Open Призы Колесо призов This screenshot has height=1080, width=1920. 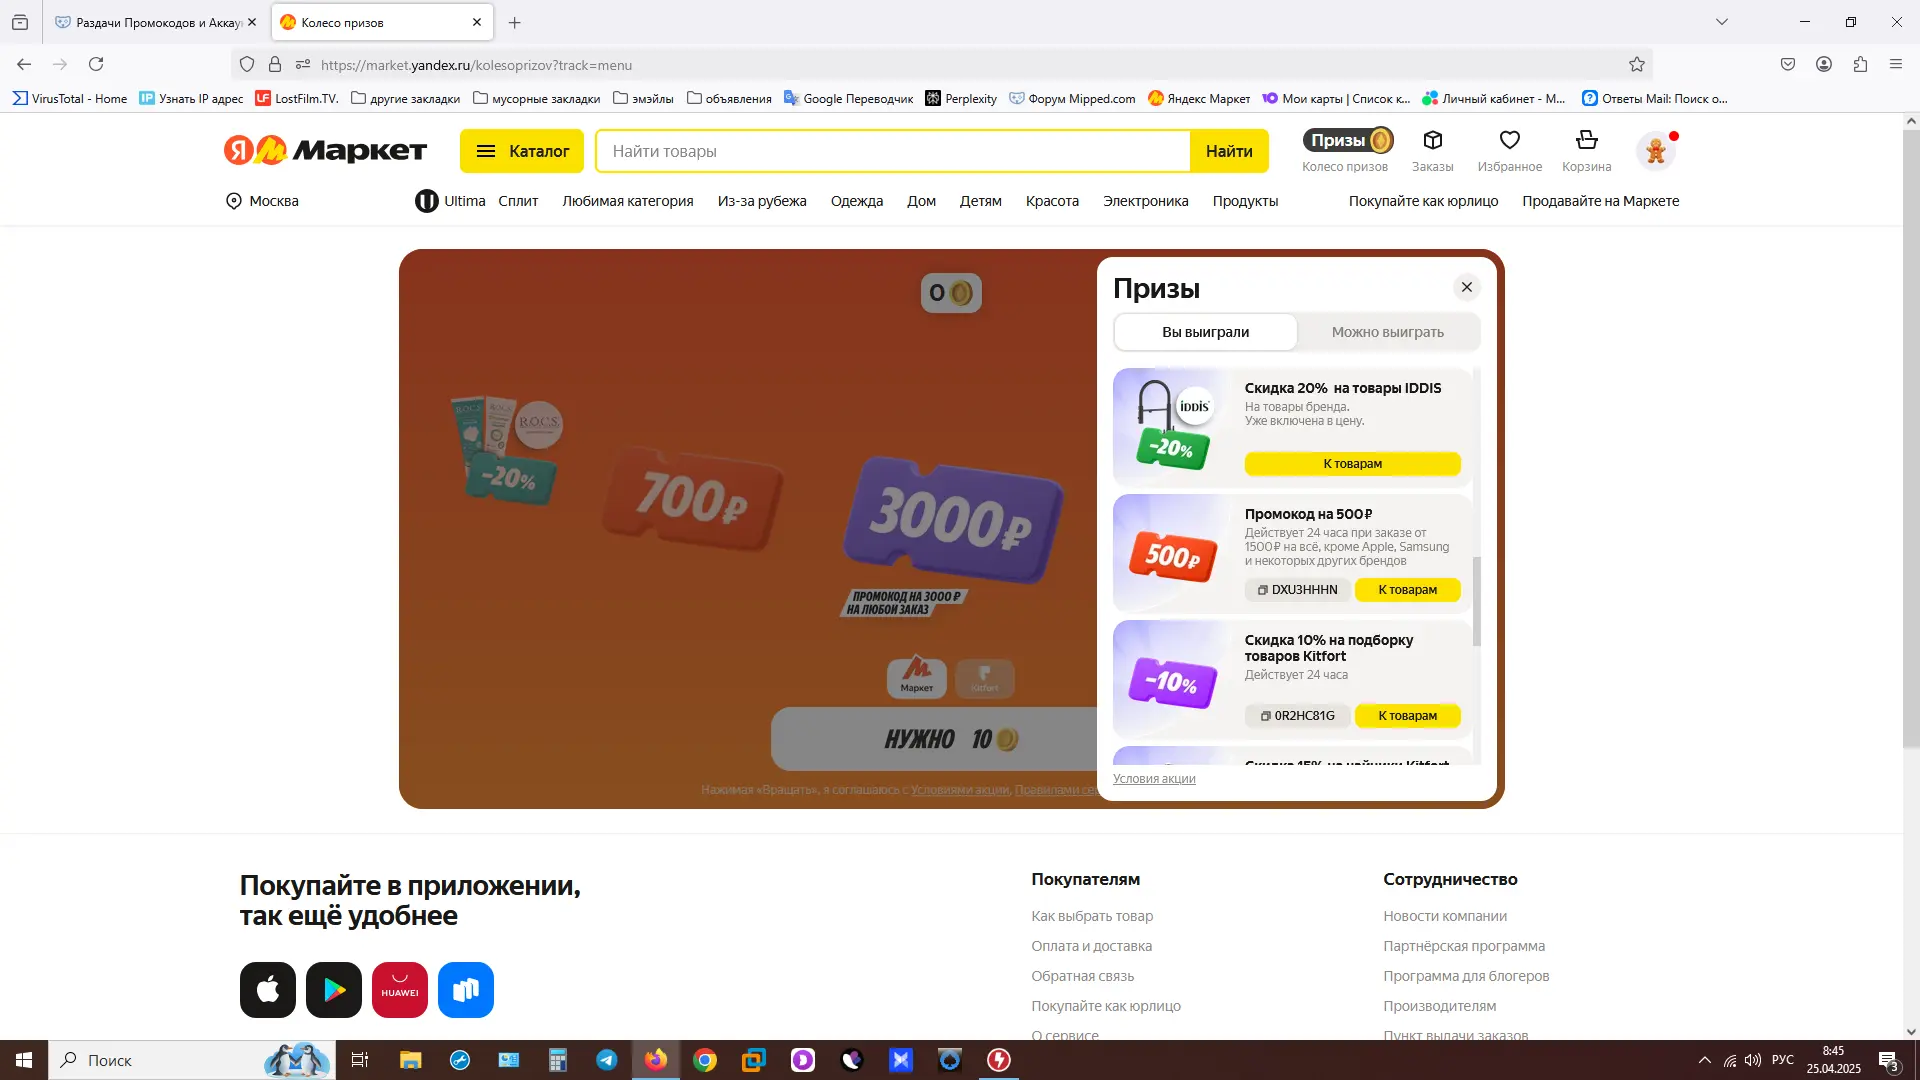(x=1346, y=150)
